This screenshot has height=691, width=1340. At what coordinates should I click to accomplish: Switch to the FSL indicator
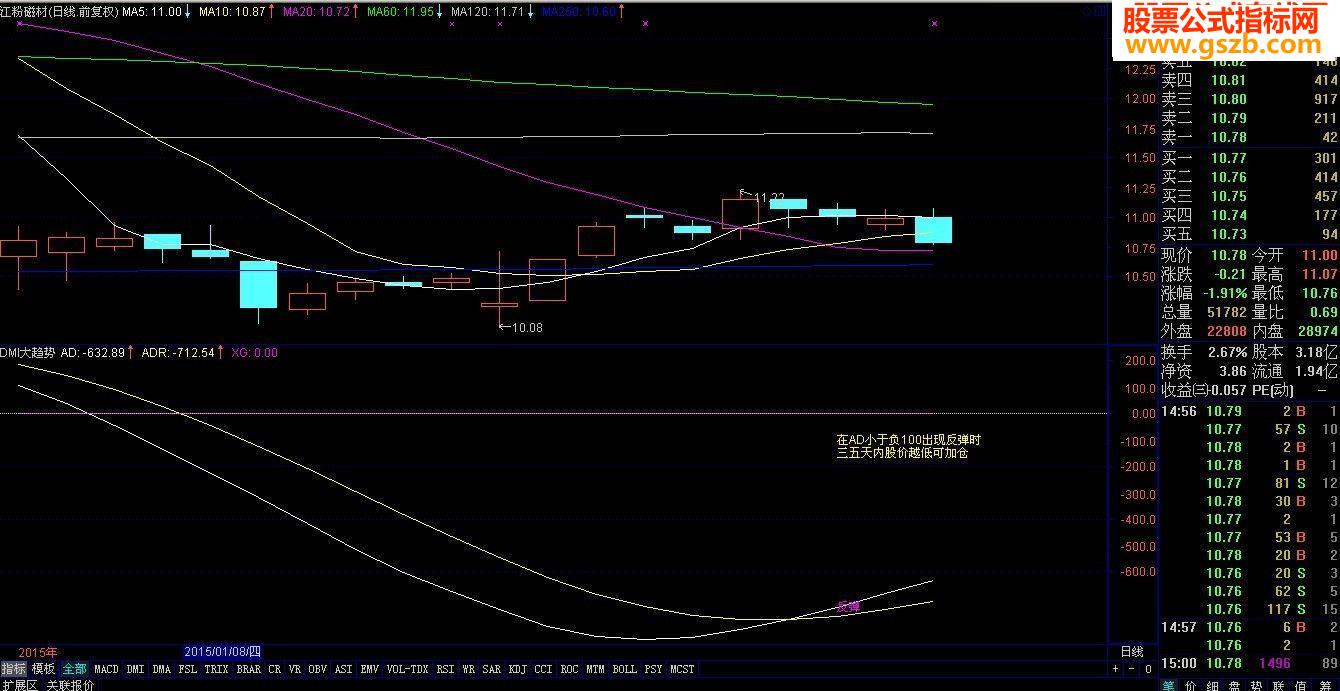coord(188,669)
